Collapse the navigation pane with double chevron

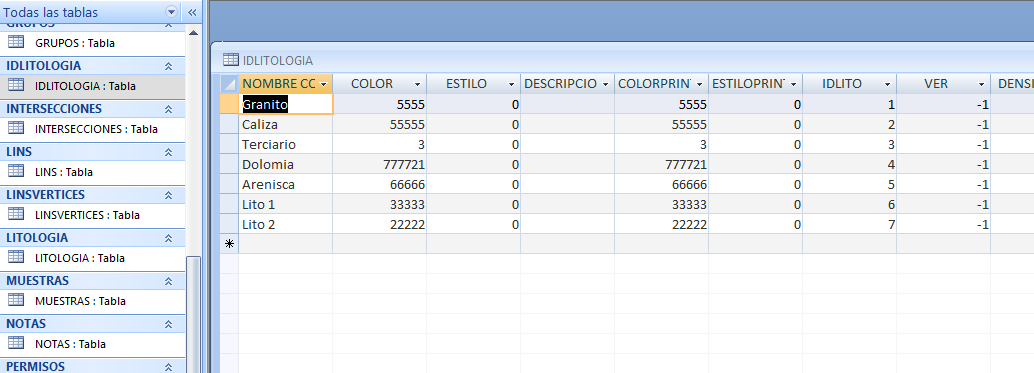click(x=192, y=12)
